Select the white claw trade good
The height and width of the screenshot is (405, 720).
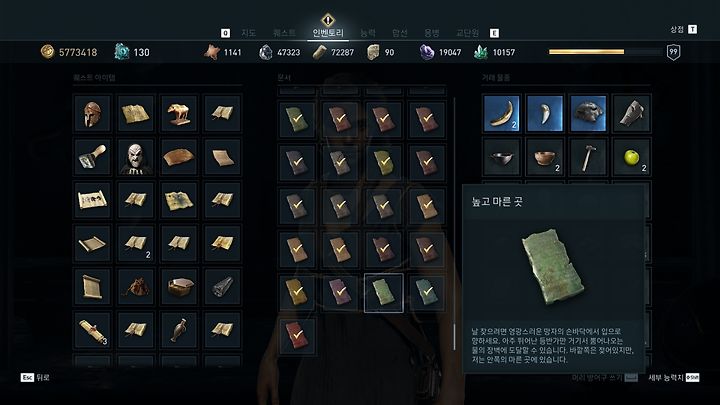545,114
